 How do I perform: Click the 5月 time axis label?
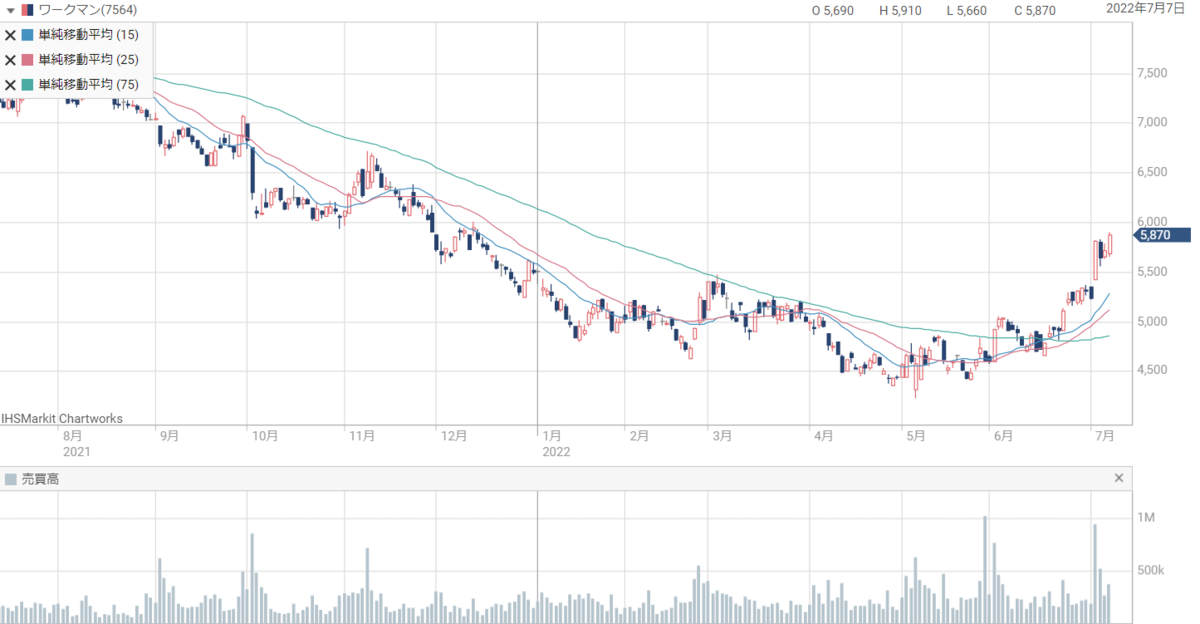pyautogui.click(x=914, y=436)
